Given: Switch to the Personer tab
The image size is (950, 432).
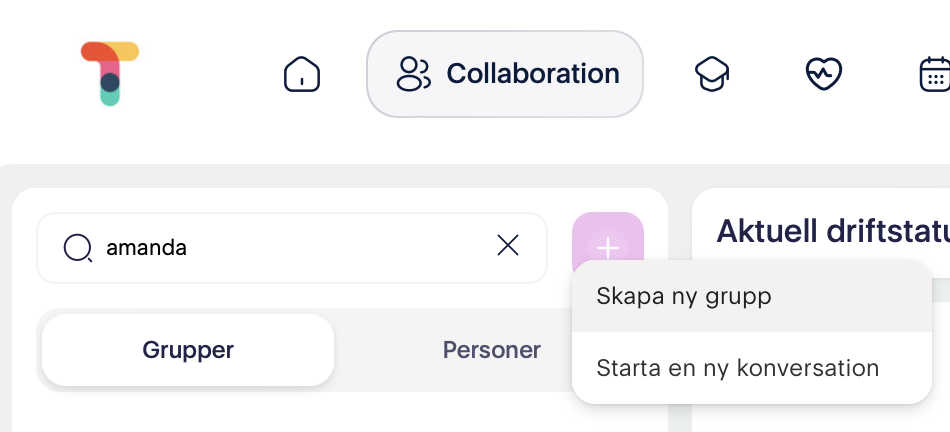Looking at the screenshot, I should [x=491, y=350].
